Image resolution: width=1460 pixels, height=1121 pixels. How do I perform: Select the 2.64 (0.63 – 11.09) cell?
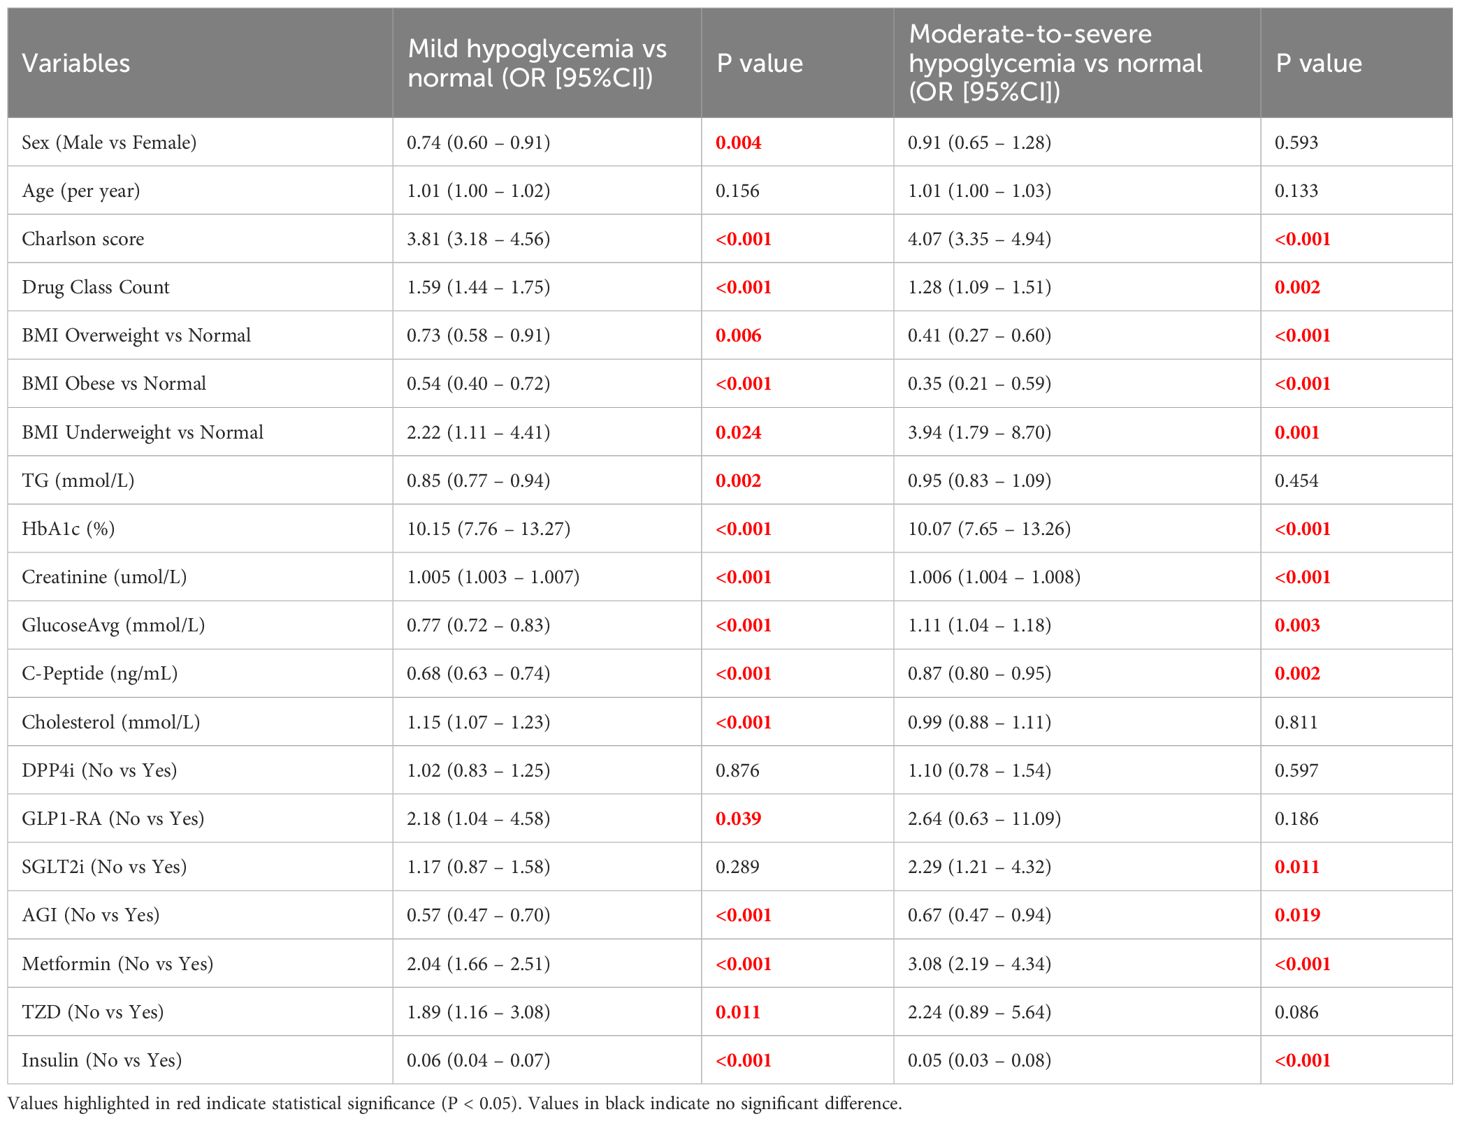[x=984, y=818]
